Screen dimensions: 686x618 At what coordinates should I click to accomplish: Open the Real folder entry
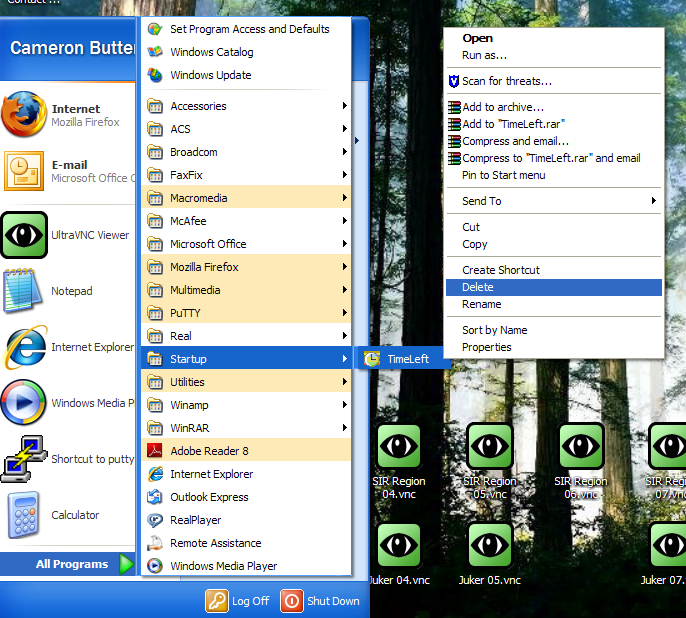246,336
